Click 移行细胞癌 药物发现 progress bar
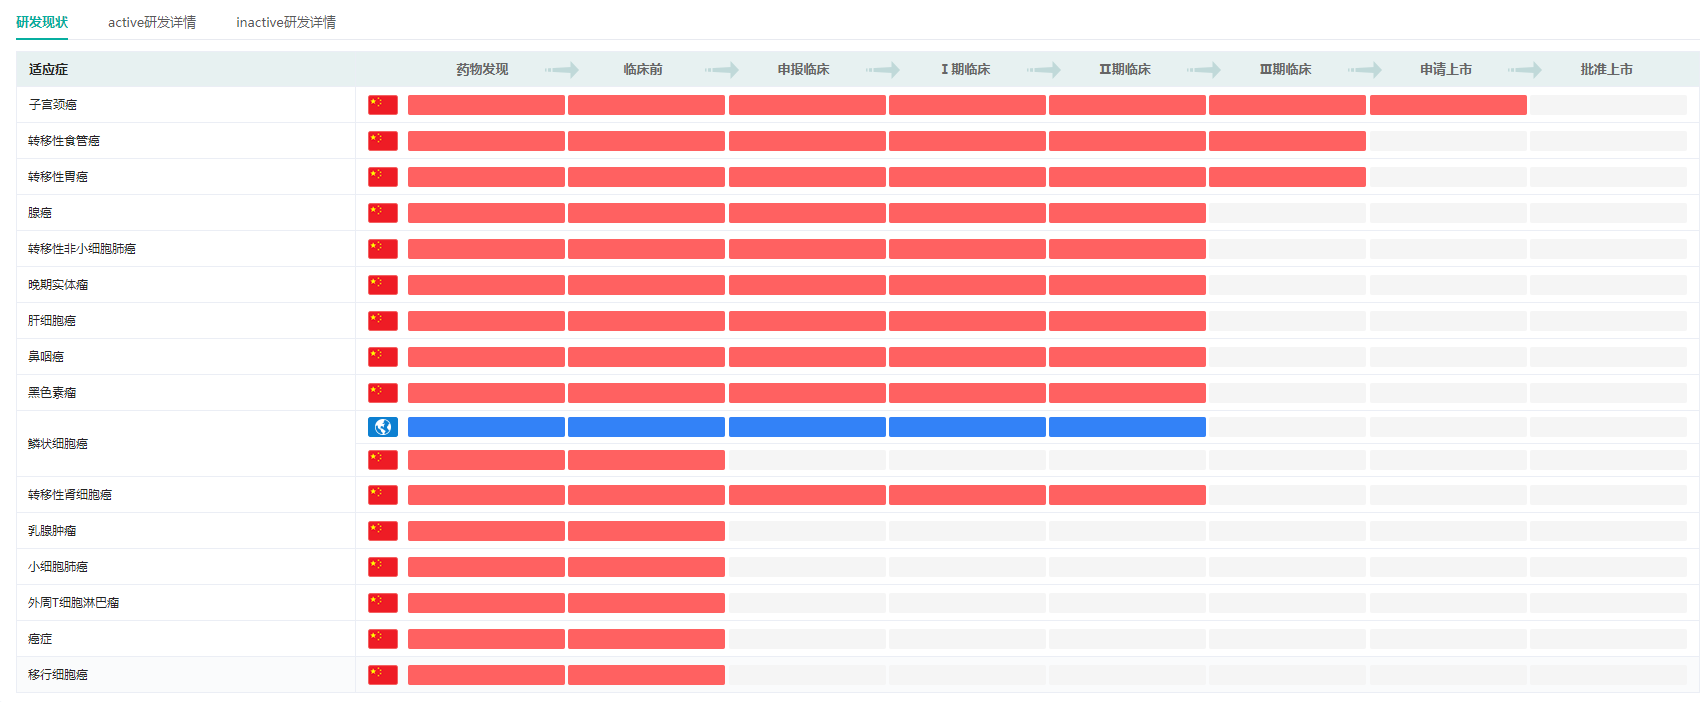Viewport: 1708px width, 702px height. tap(486, 675)
